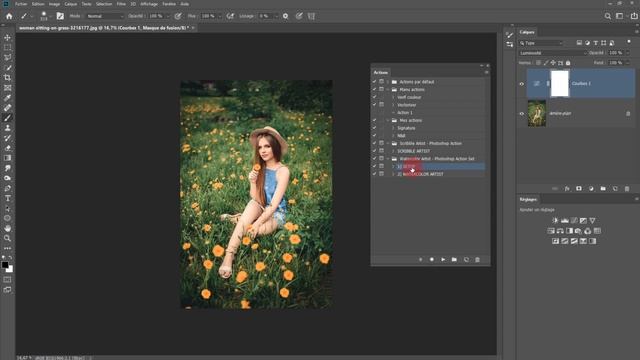The height and width of the screenshot is (360, 640).
Task: Stop action playback or recording
Action: pos(420,259)
